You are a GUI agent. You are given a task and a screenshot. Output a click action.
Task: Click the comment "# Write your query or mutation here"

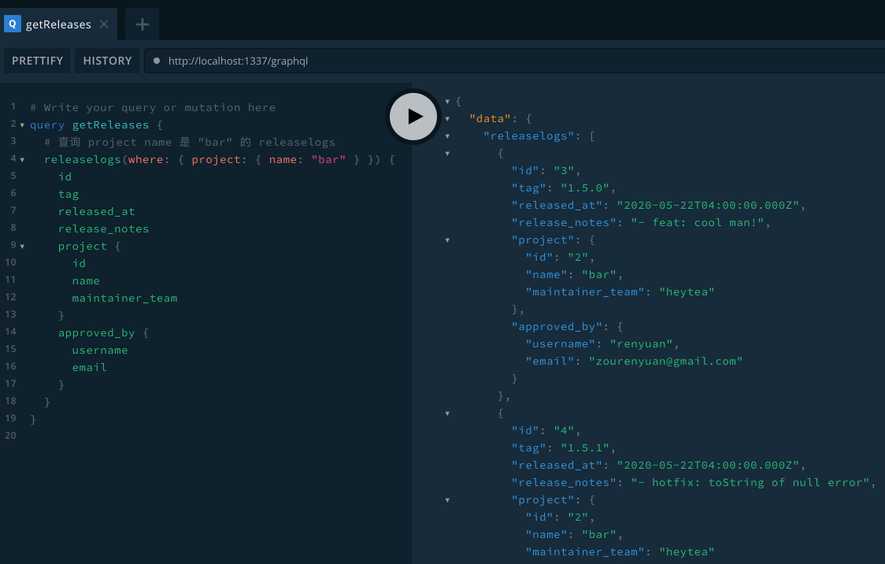pos(153,107)
